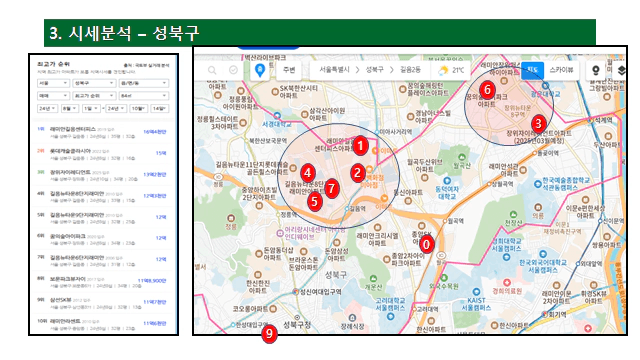The image size is (640, 360).
Task: Click the weather icon showing 21℃
Action: click(x=443, y=70)
